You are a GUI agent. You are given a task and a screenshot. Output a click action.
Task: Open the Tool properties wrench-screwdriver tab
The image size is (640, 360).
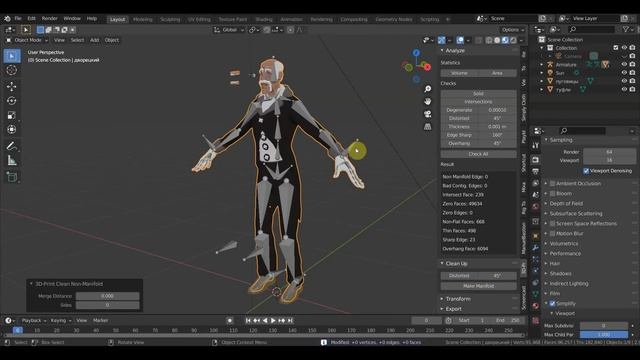[x=536, y=145]
